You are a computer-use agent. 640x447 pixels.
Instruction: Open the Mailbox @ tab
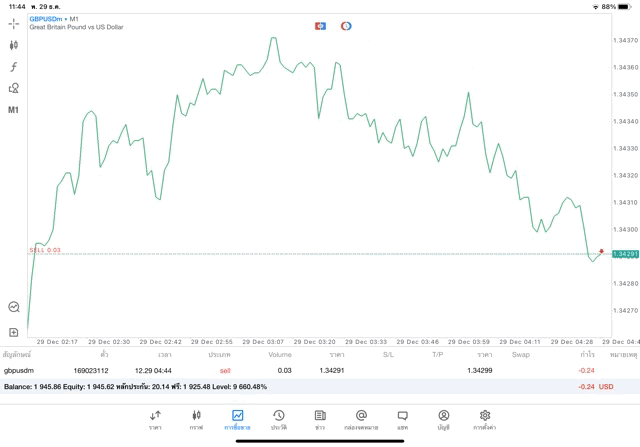pos(361,420)
